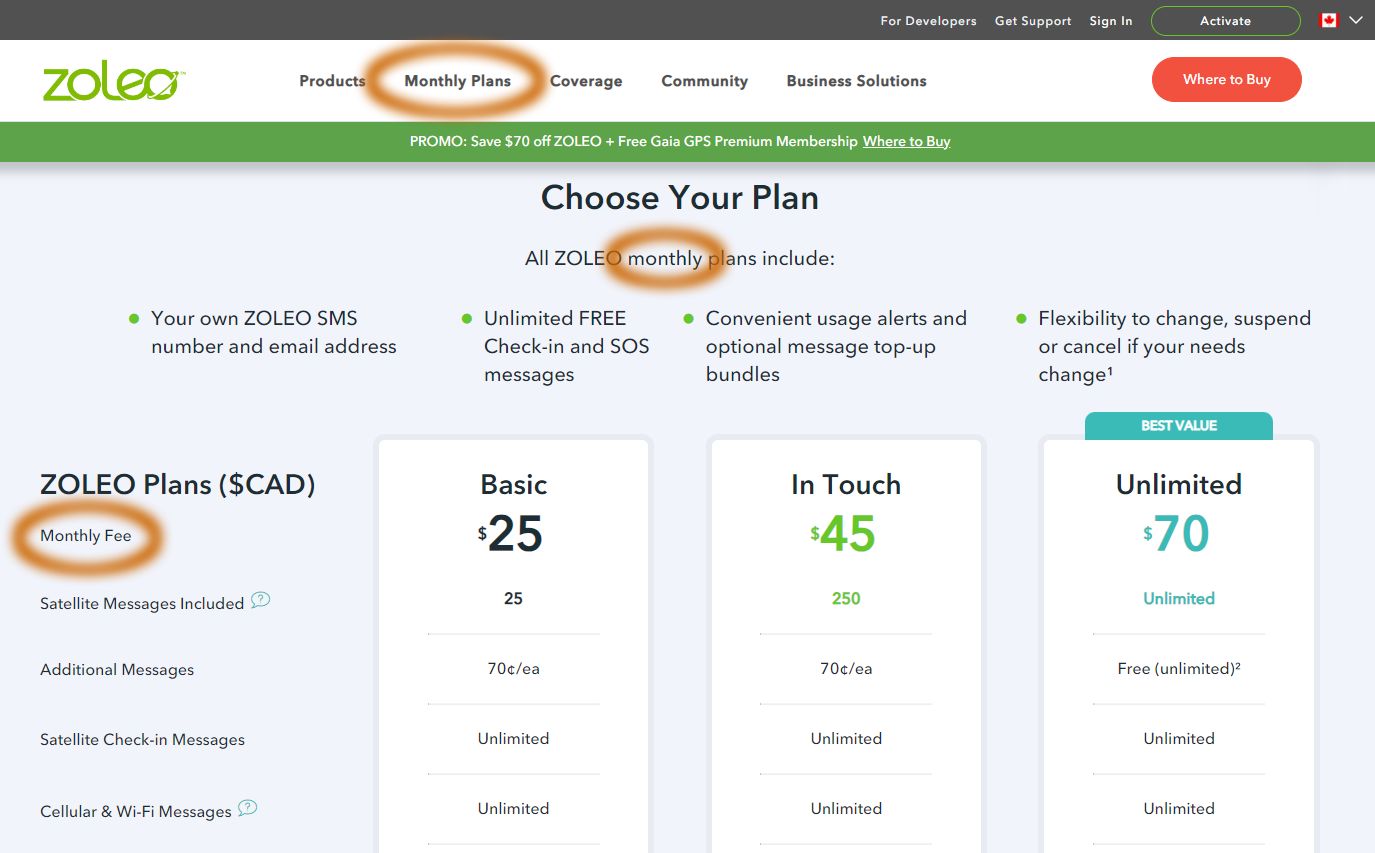Click the Satellite Check-in Messages label
Screen dimensions: 1375x853
click(x=142, y=740)
